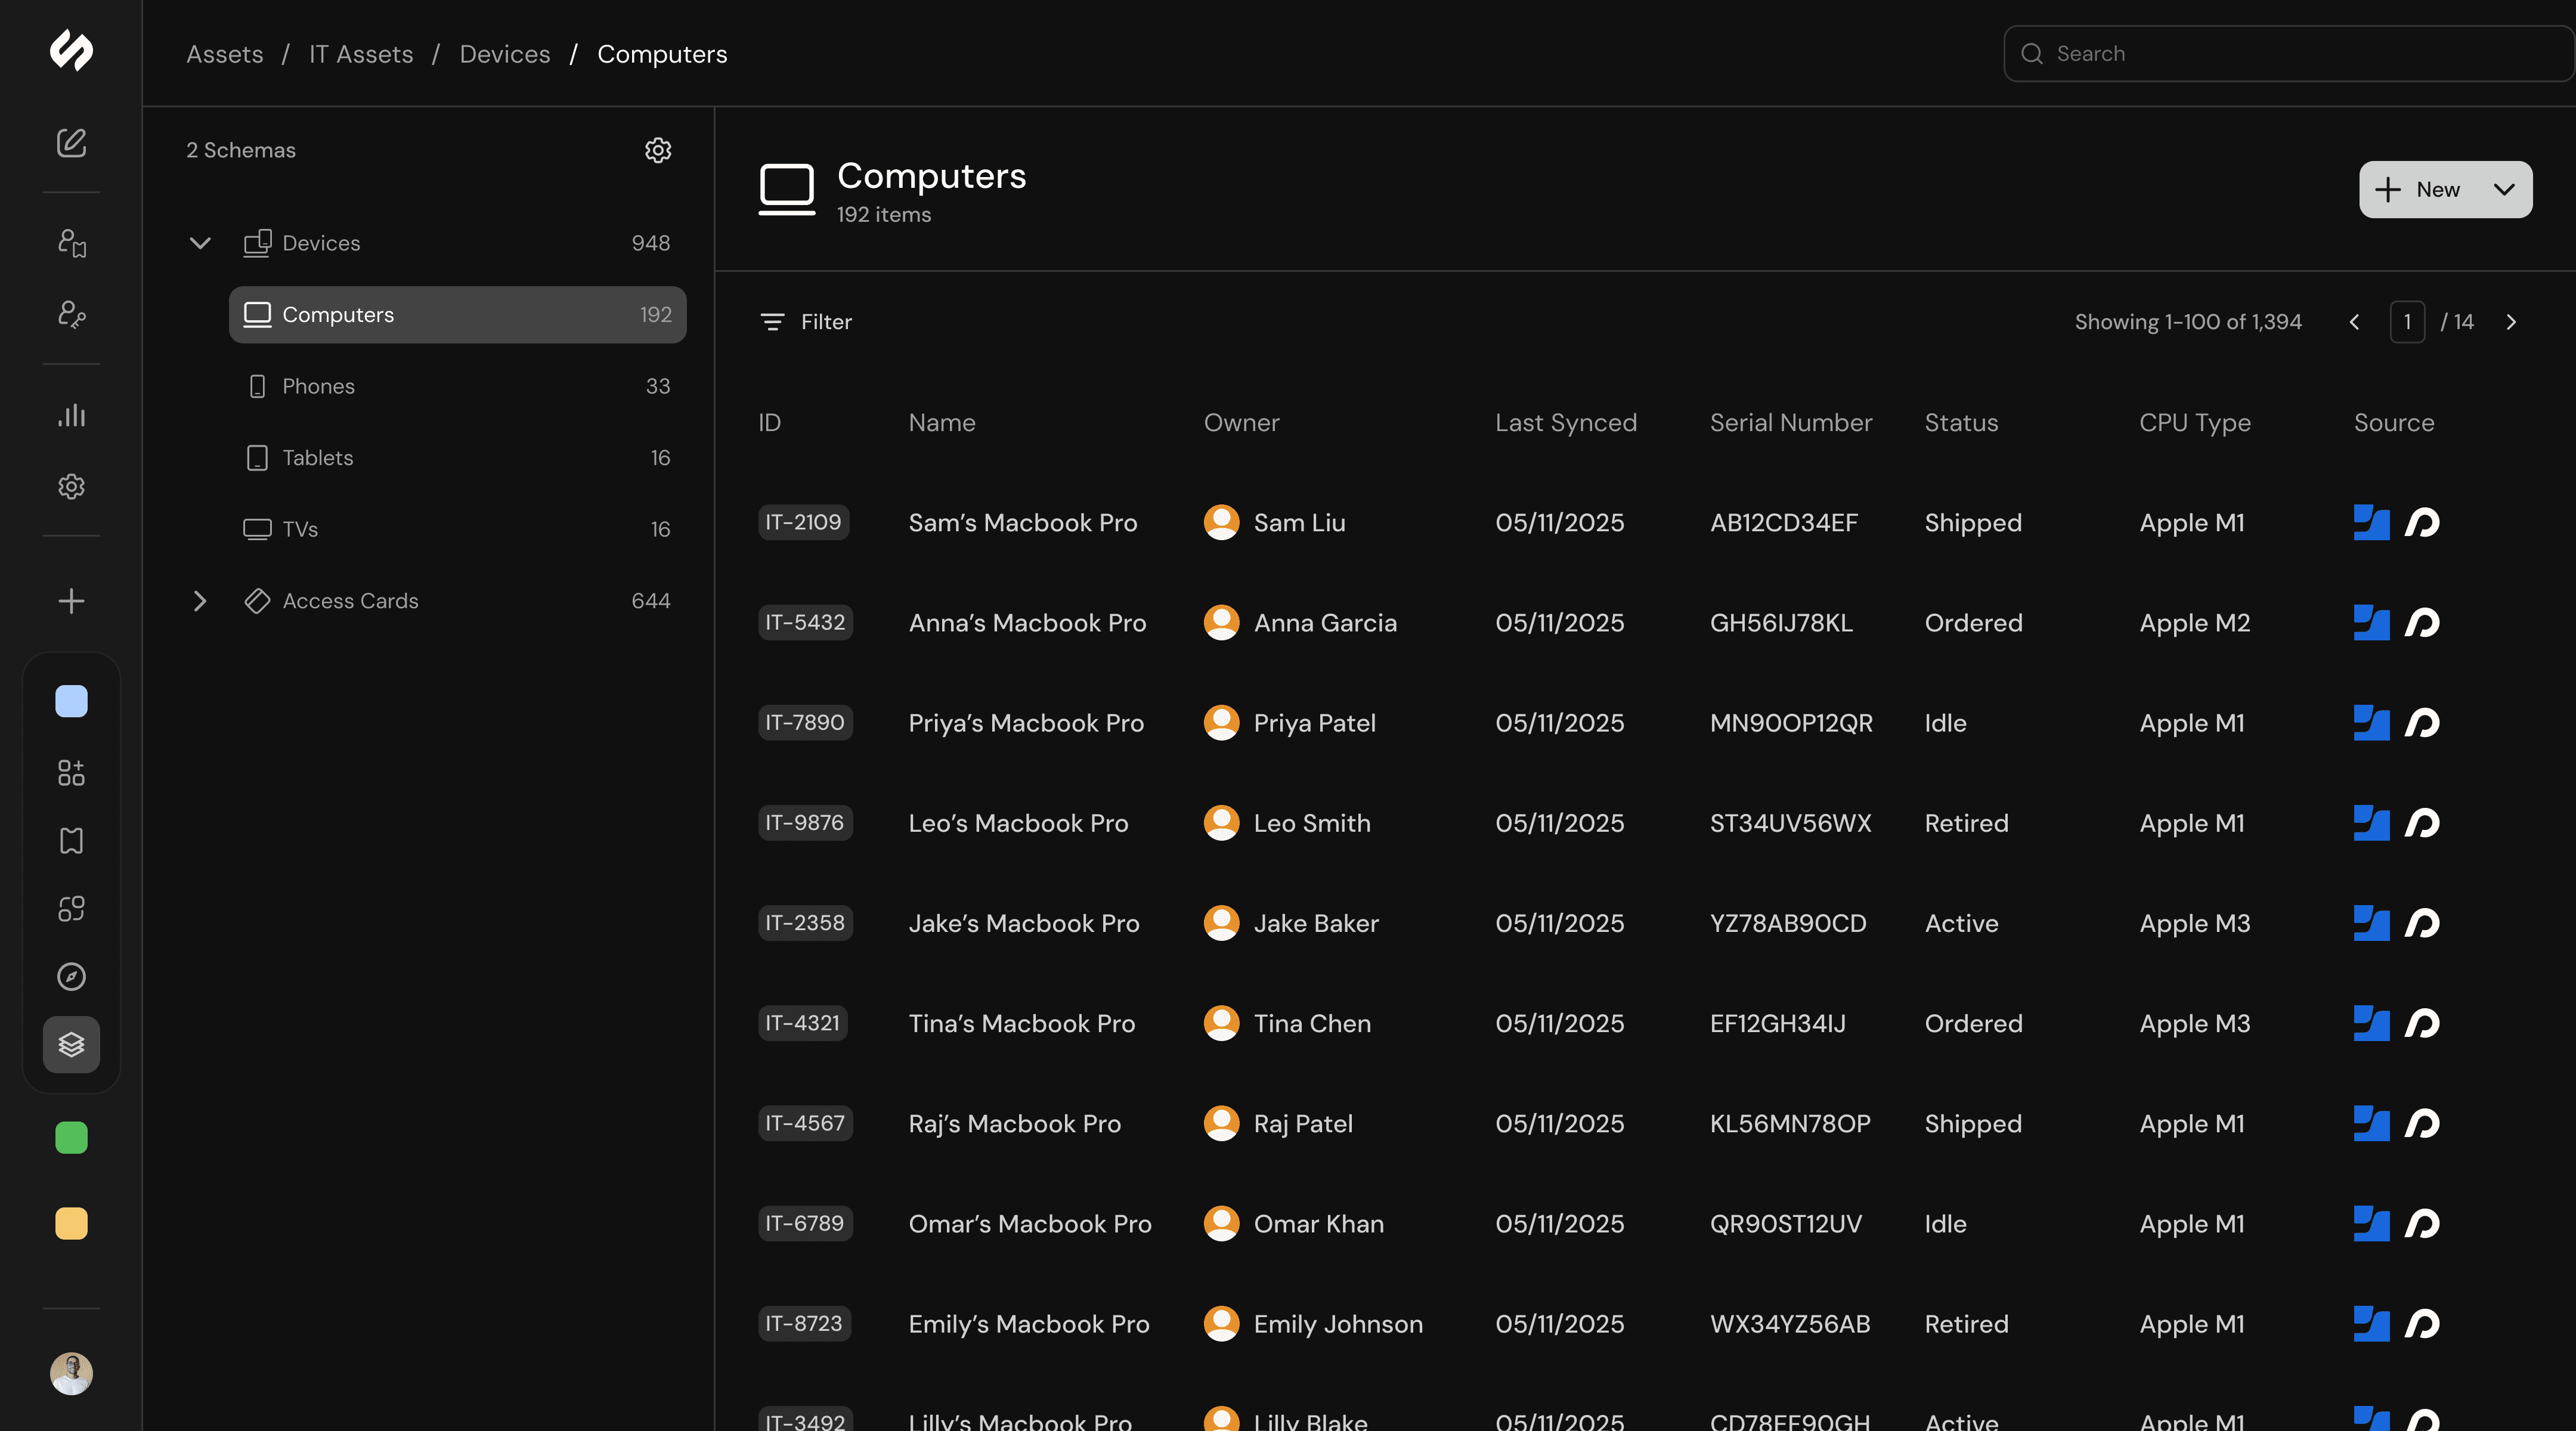Image resolution: width=2576 pixels, height=1431 pixels.
Task: Click the Search input field
Action: [2290, 54]
